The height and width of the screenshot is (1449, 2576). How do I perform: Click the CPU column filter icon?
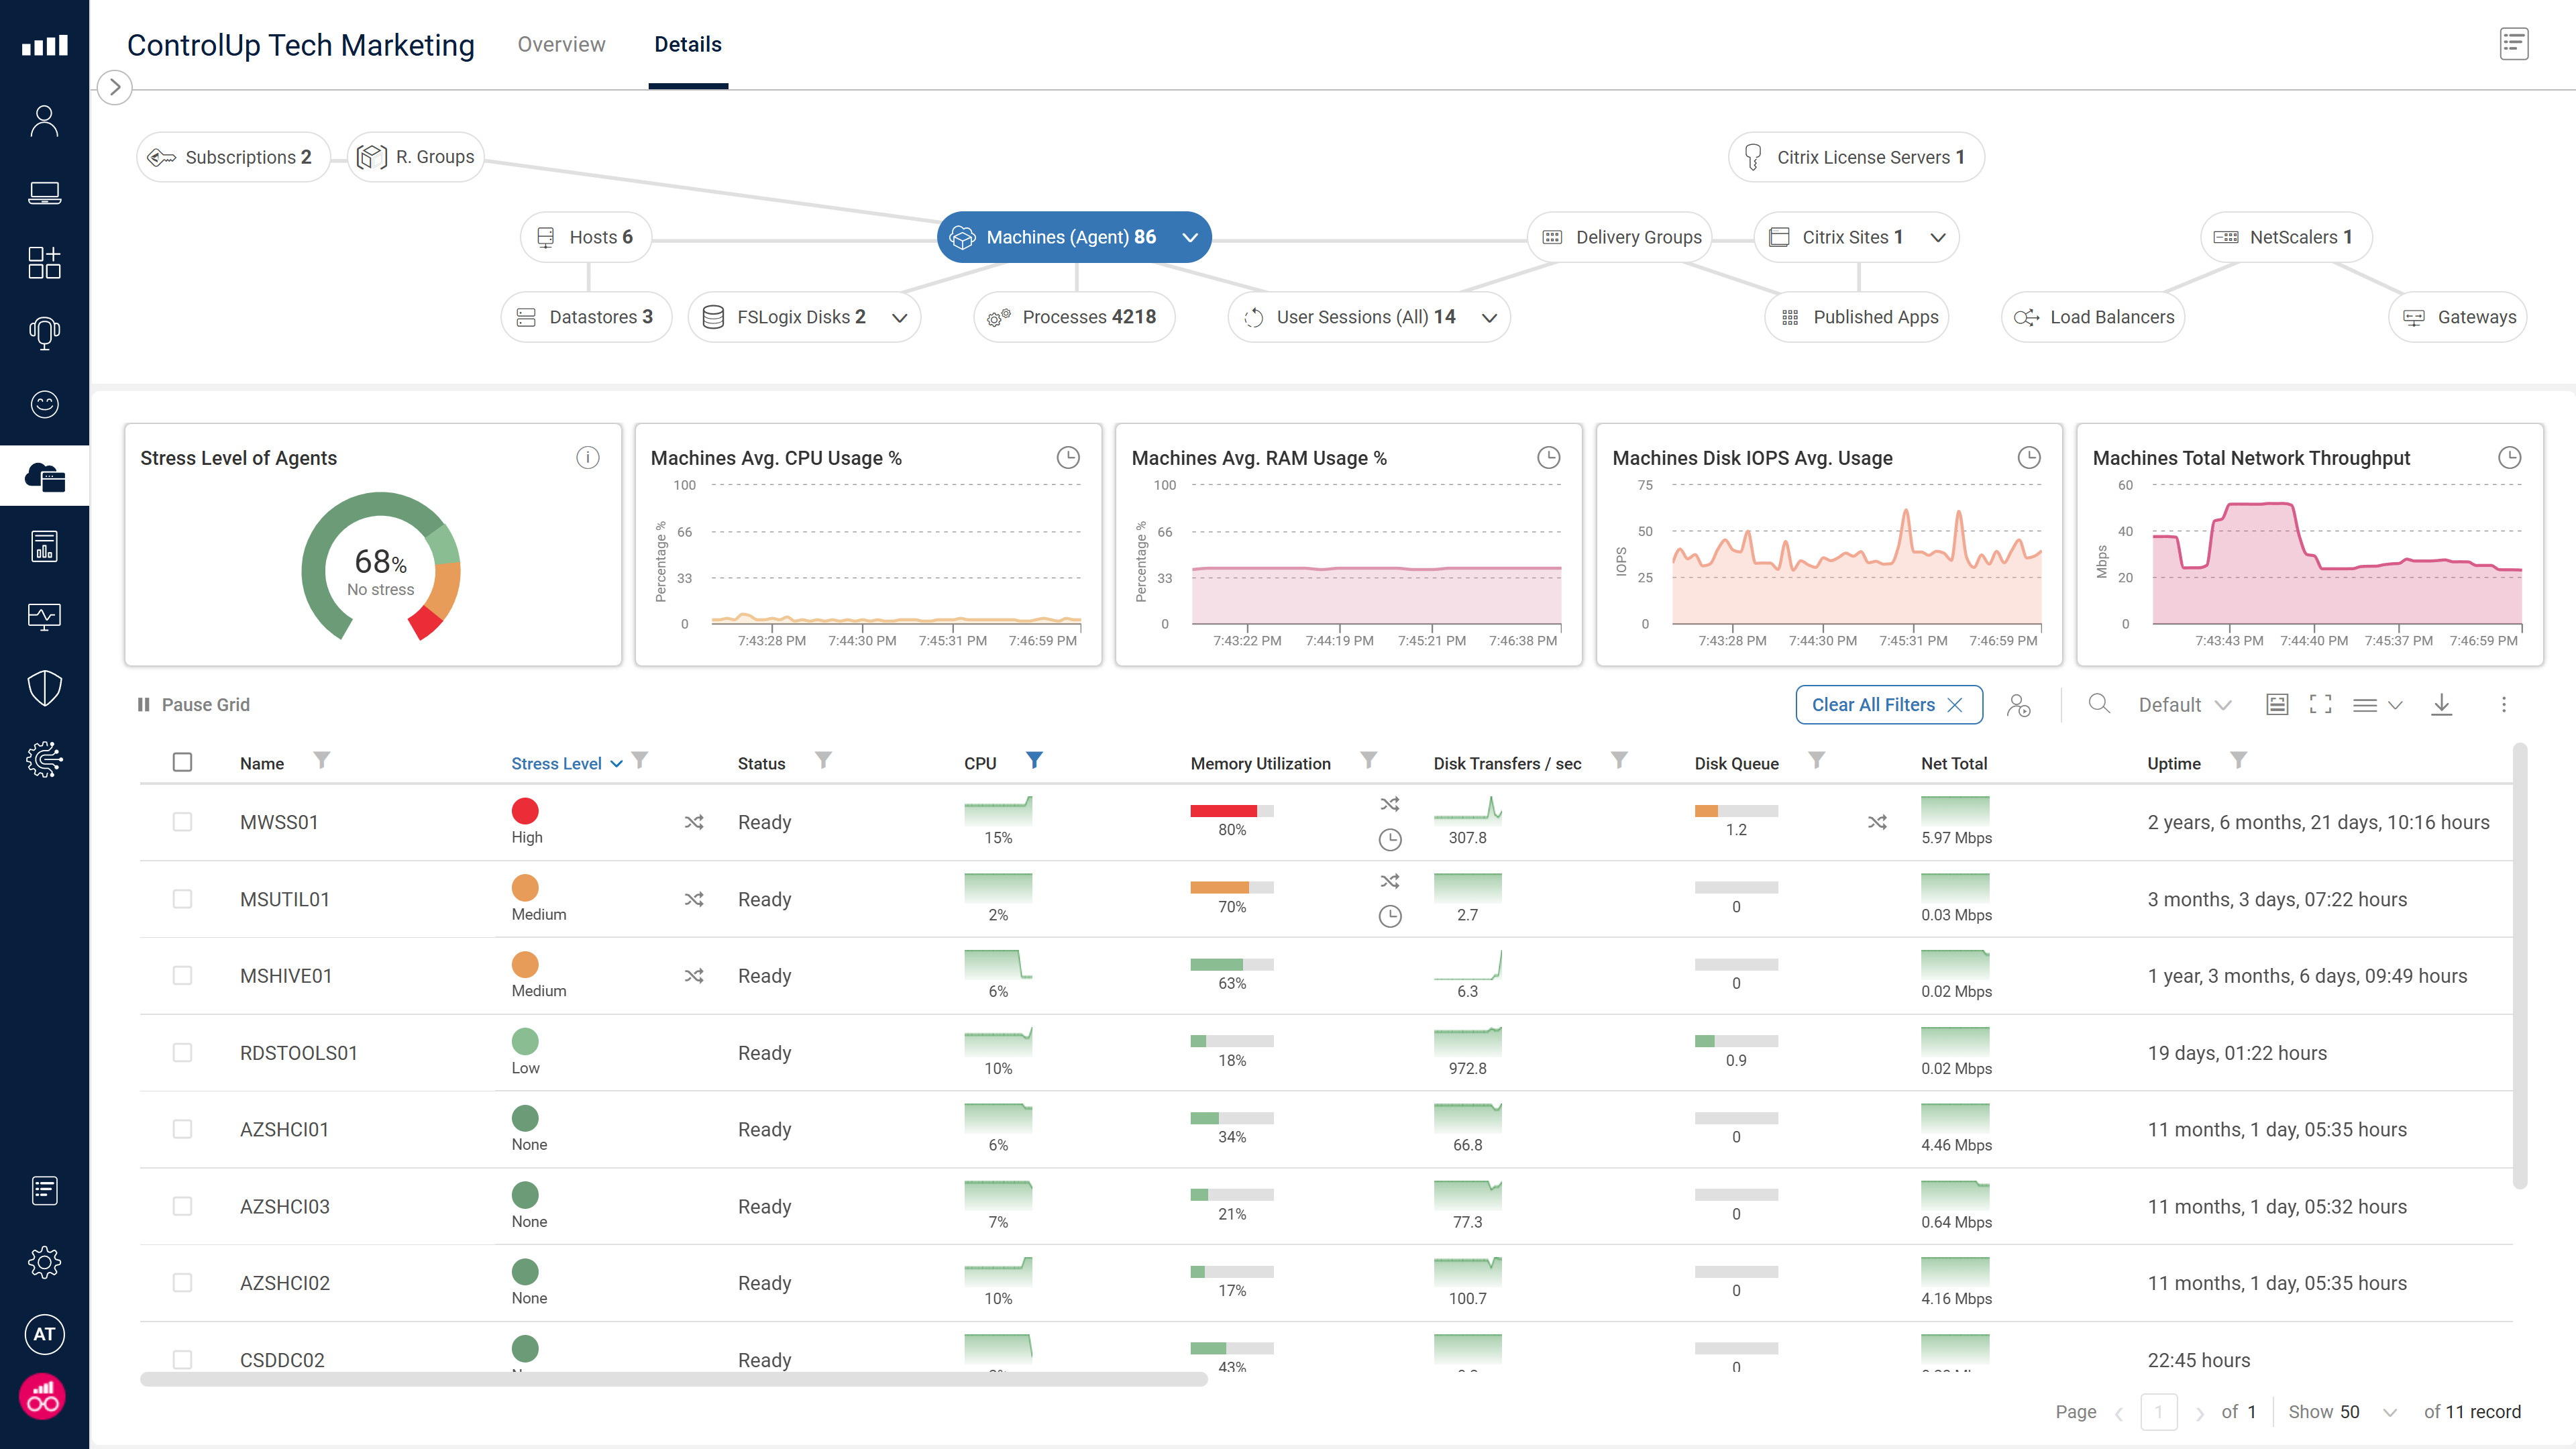coord(1034,760)
